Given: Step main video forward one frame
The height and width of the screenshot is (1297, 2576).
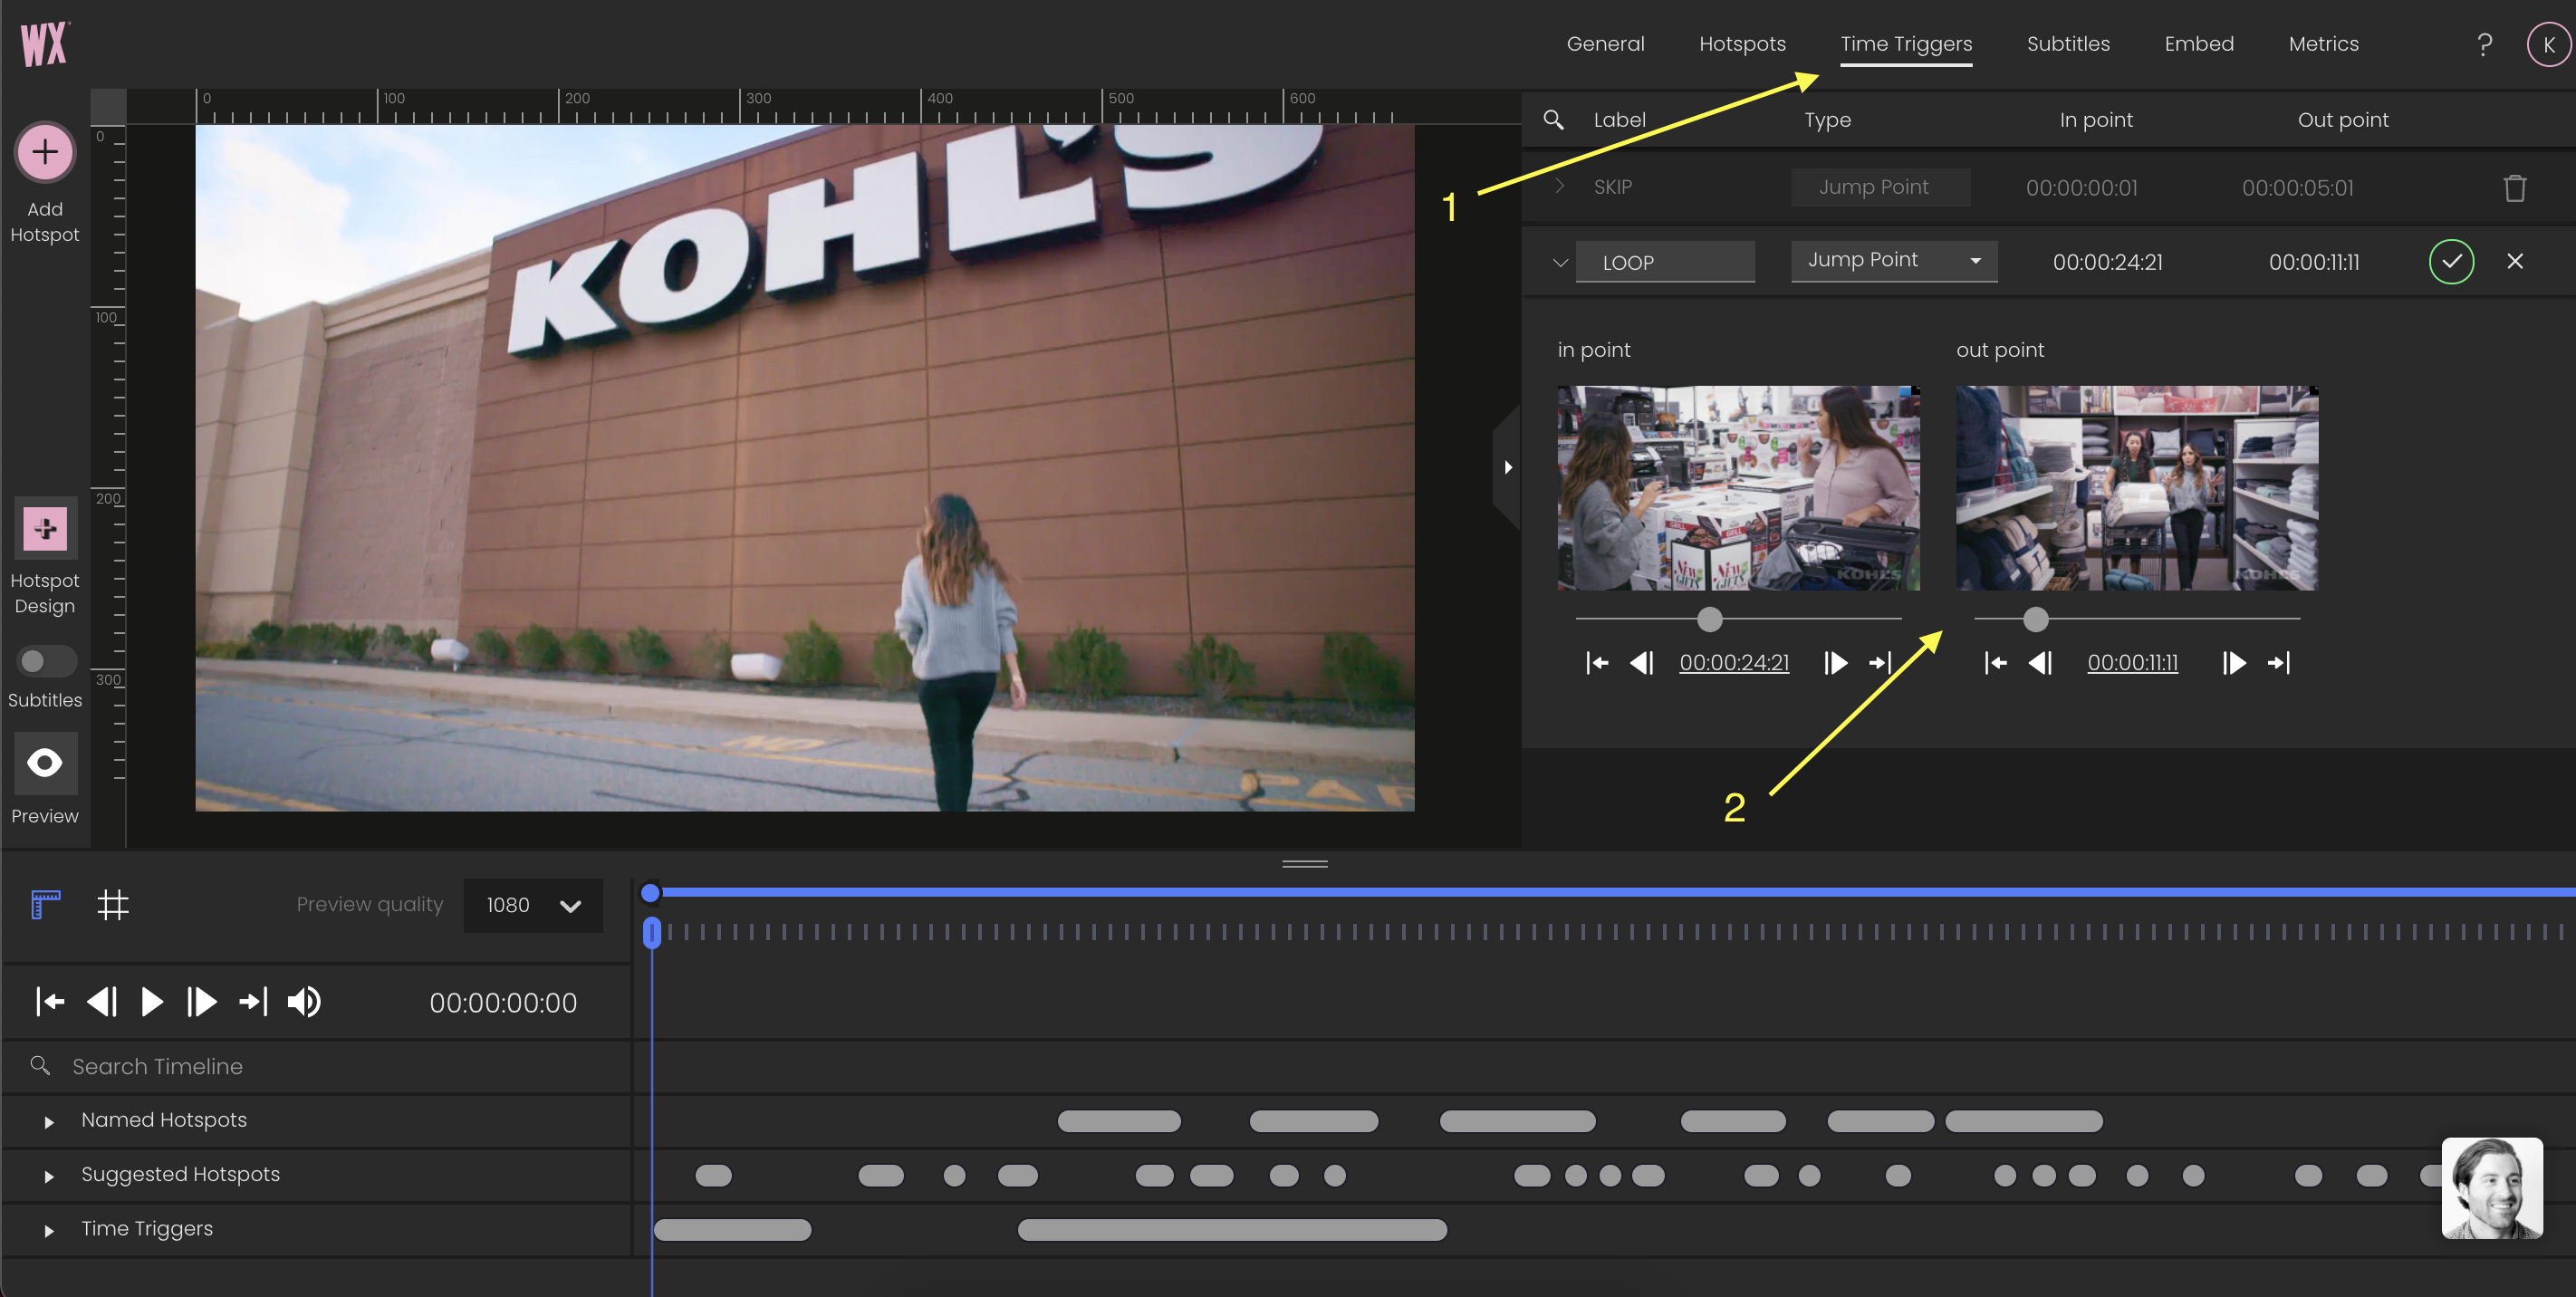Looking at the screenshot, I should pyautogui.click(x=202, y=1001).
